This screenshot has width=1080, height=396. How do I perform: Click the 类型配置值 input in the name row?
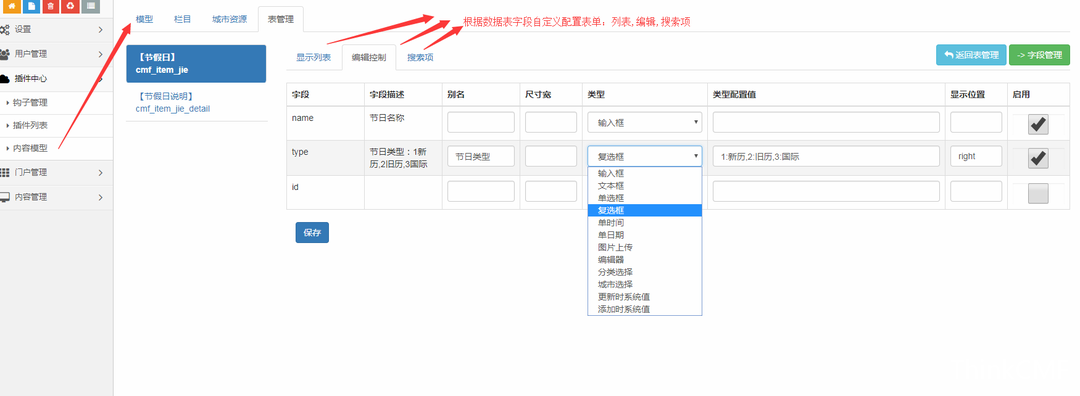coord(827,123)
